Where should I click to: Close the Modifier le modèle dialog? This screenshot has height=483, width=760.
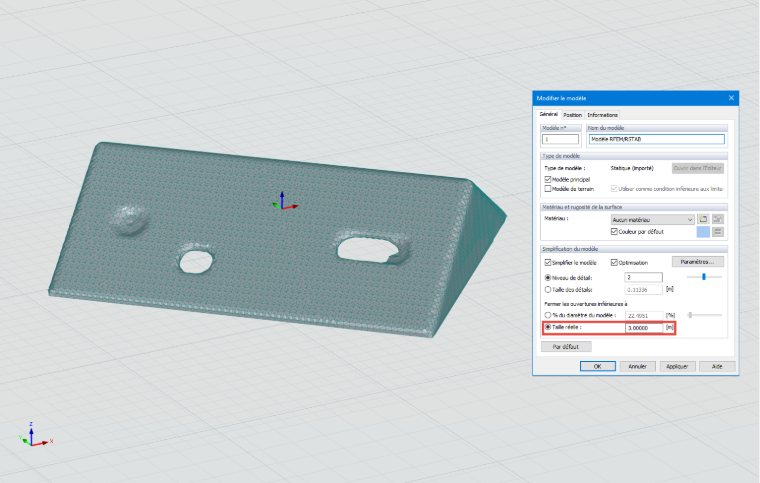731,98
